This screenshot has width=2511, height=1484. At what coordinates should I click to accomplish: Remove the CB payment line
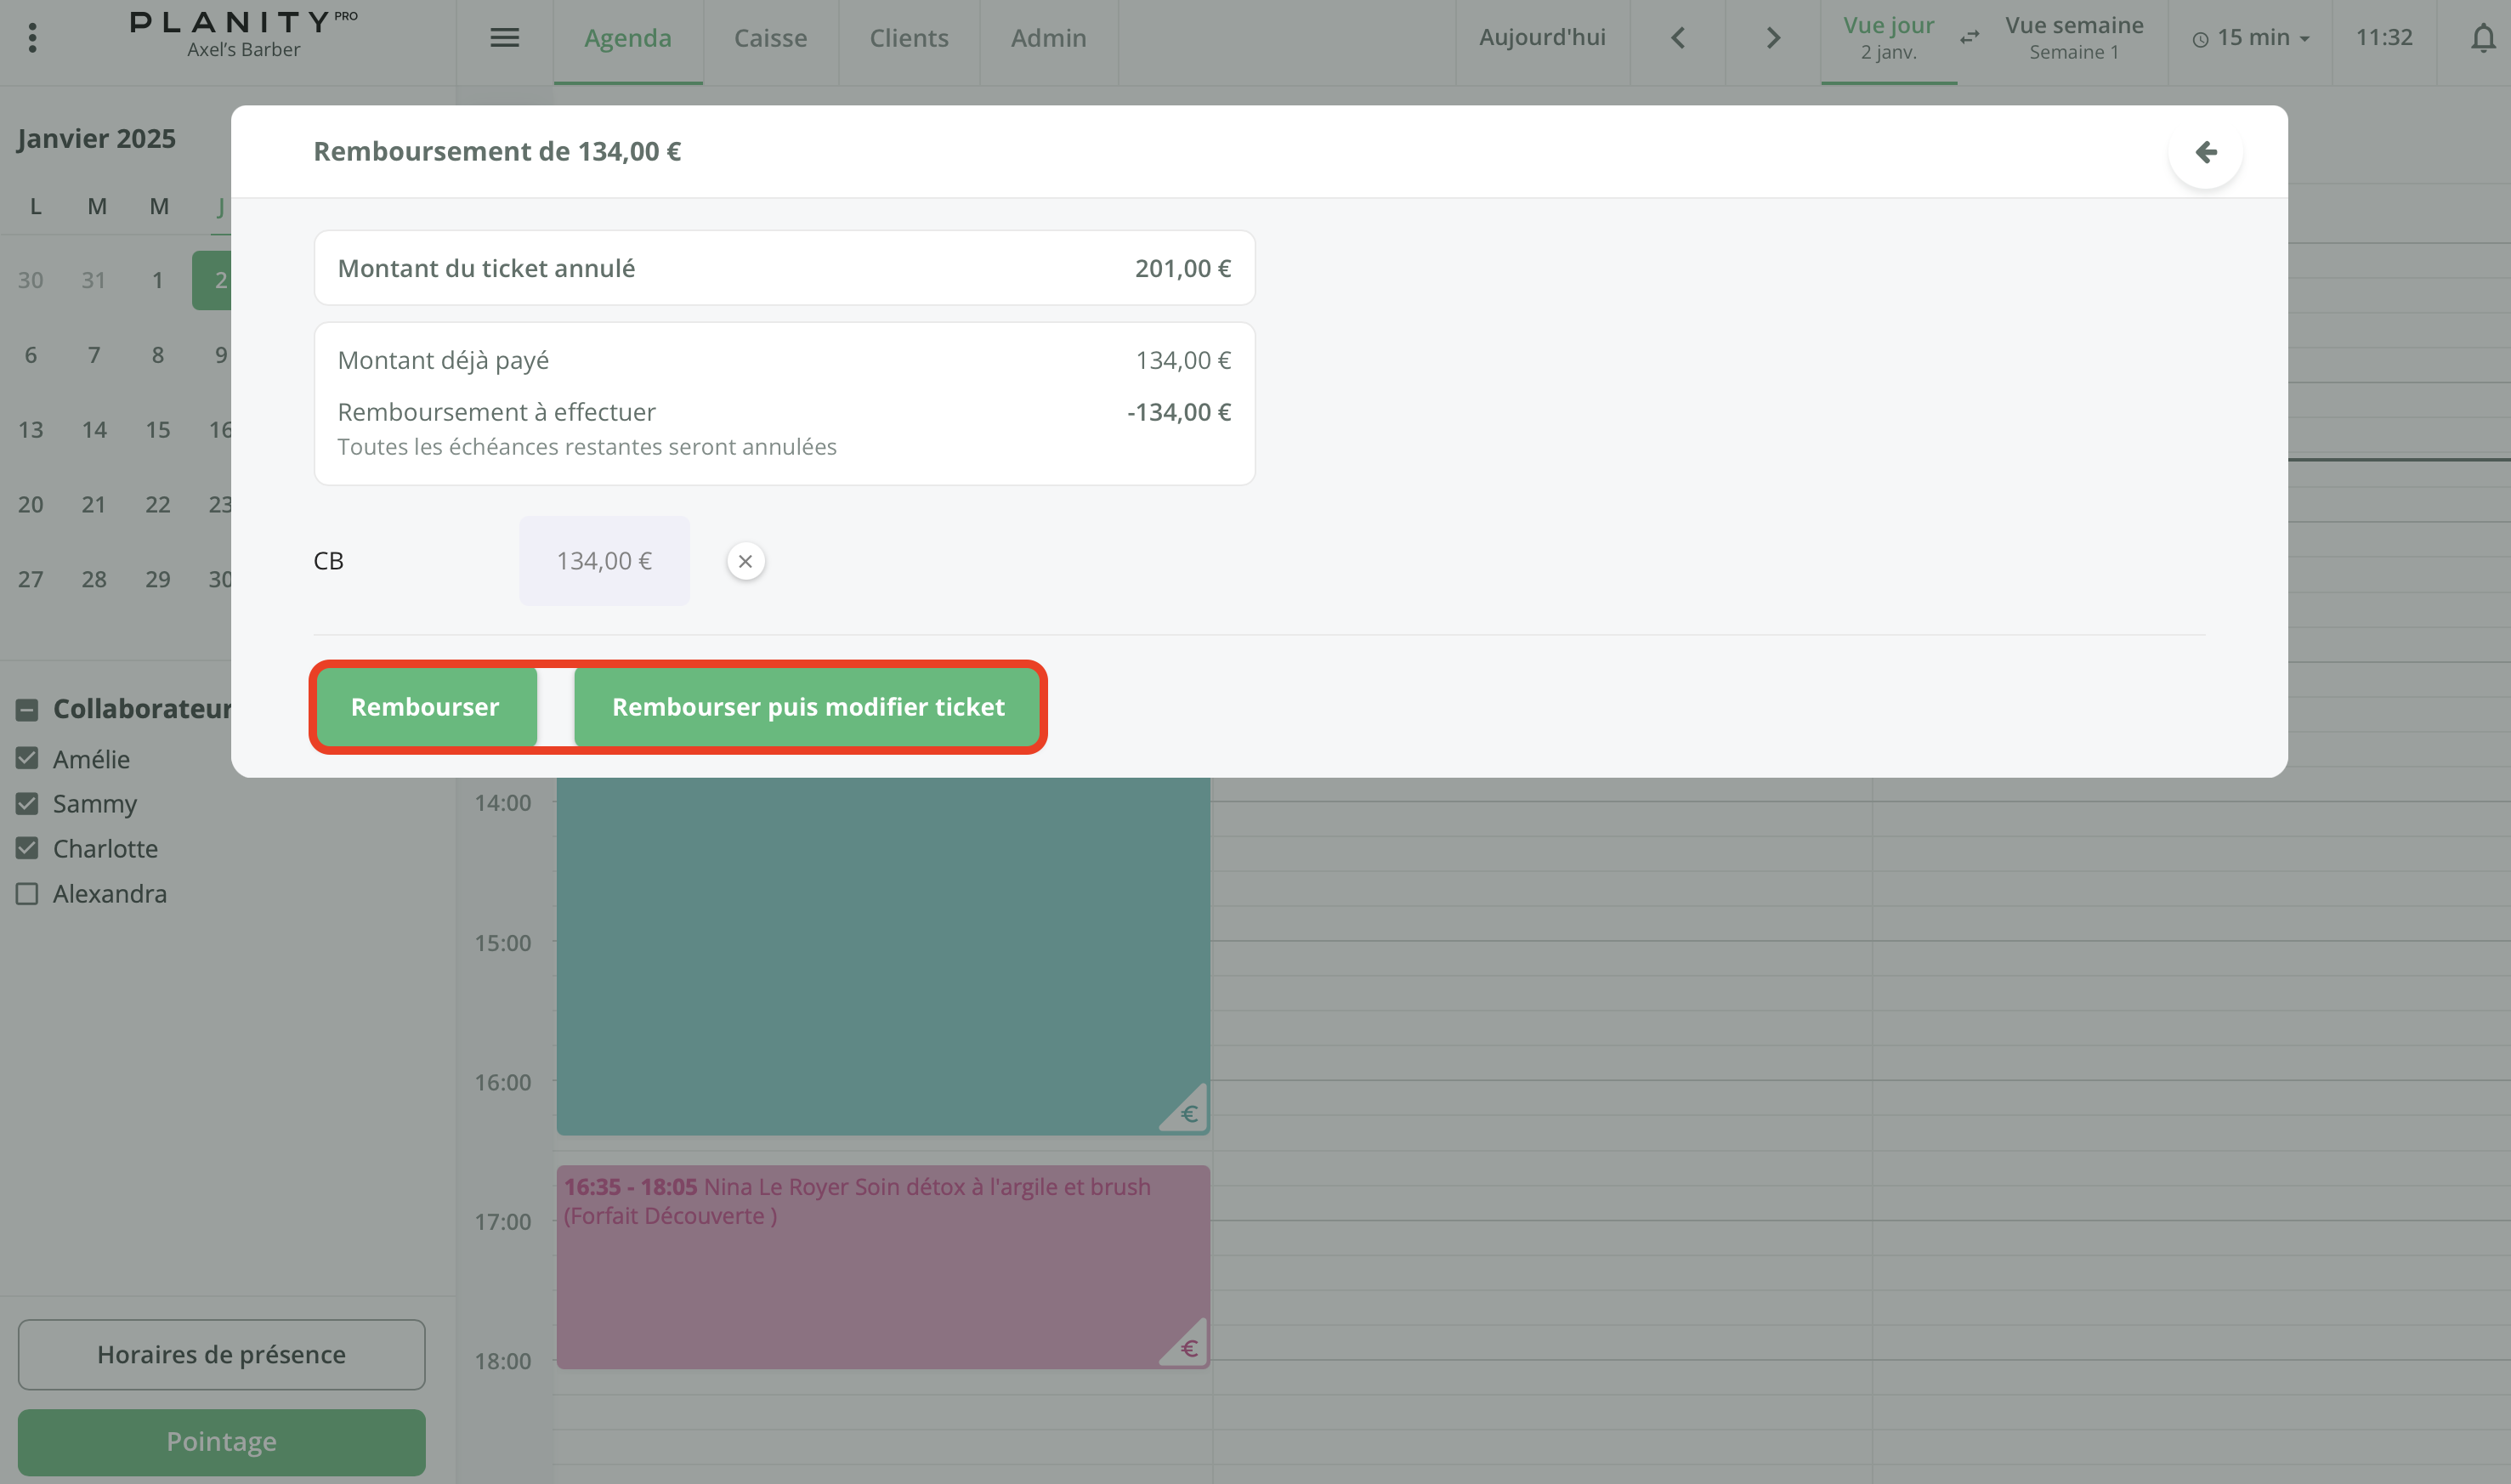pos(745,561)
